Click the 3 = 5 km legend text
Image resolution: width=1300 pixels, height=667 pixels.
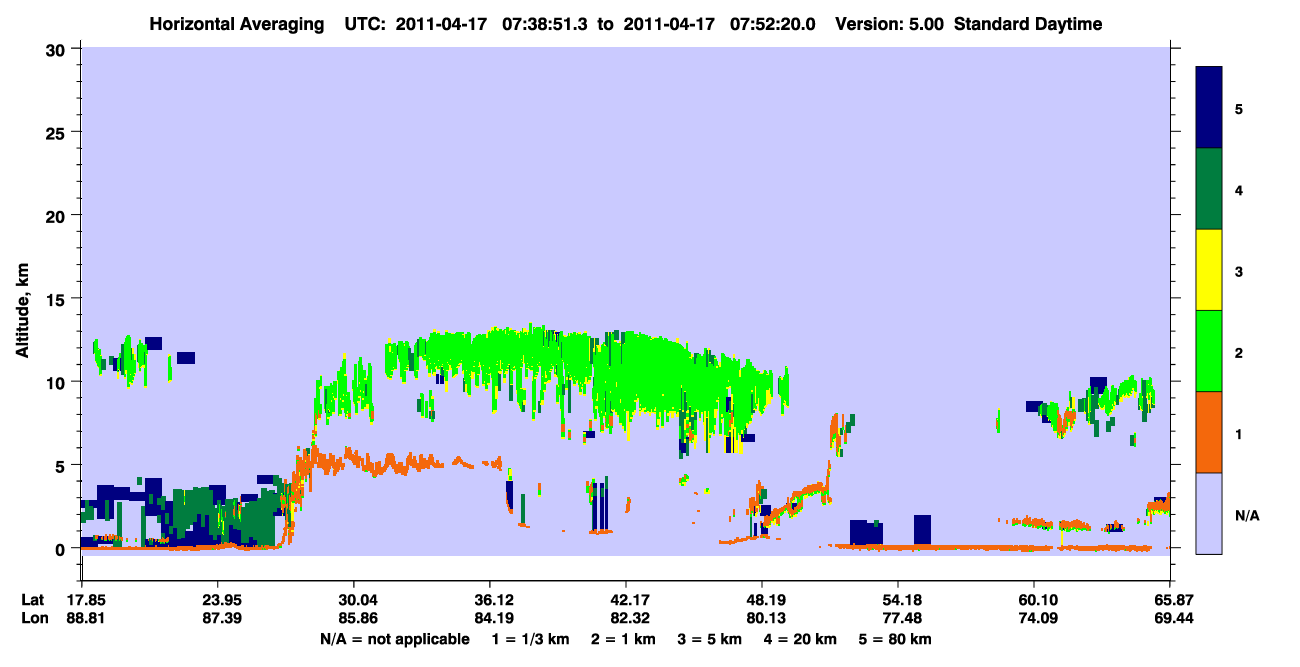click(x=711, y=639)
